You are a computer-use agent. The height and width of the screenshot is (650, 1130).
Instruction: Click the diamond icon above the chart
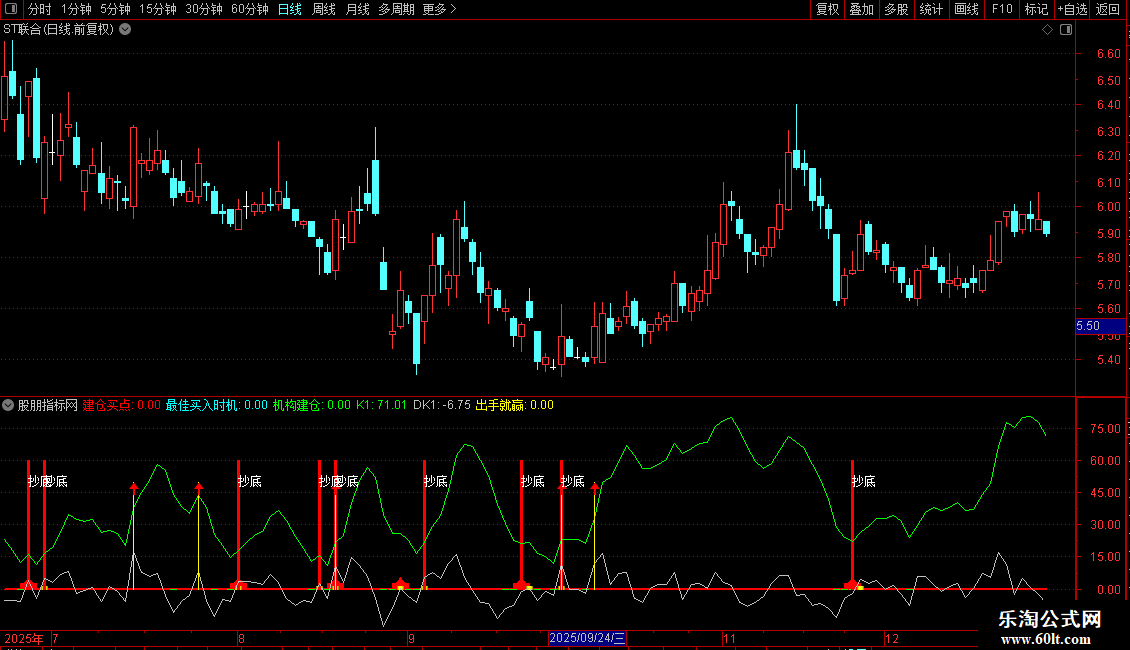pyautogui.click(x=1048, y=30)
